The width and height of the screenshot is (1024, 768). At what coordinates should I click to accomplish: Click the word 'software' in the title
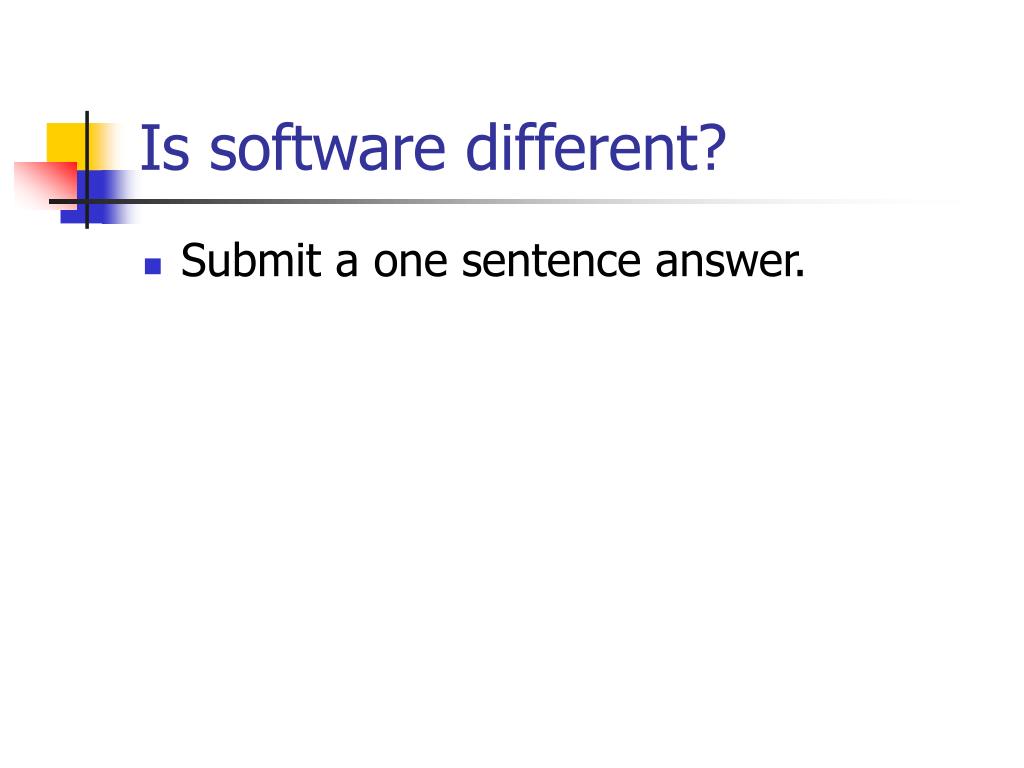[327, 148]
